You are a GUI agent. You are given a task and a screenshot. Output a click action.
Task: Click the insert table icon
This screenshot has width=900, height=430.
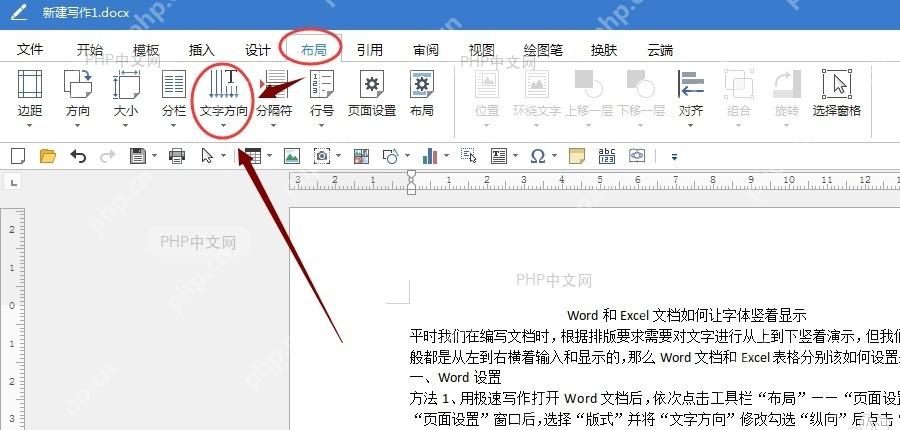pyautogui.click(x=253, y=156)
